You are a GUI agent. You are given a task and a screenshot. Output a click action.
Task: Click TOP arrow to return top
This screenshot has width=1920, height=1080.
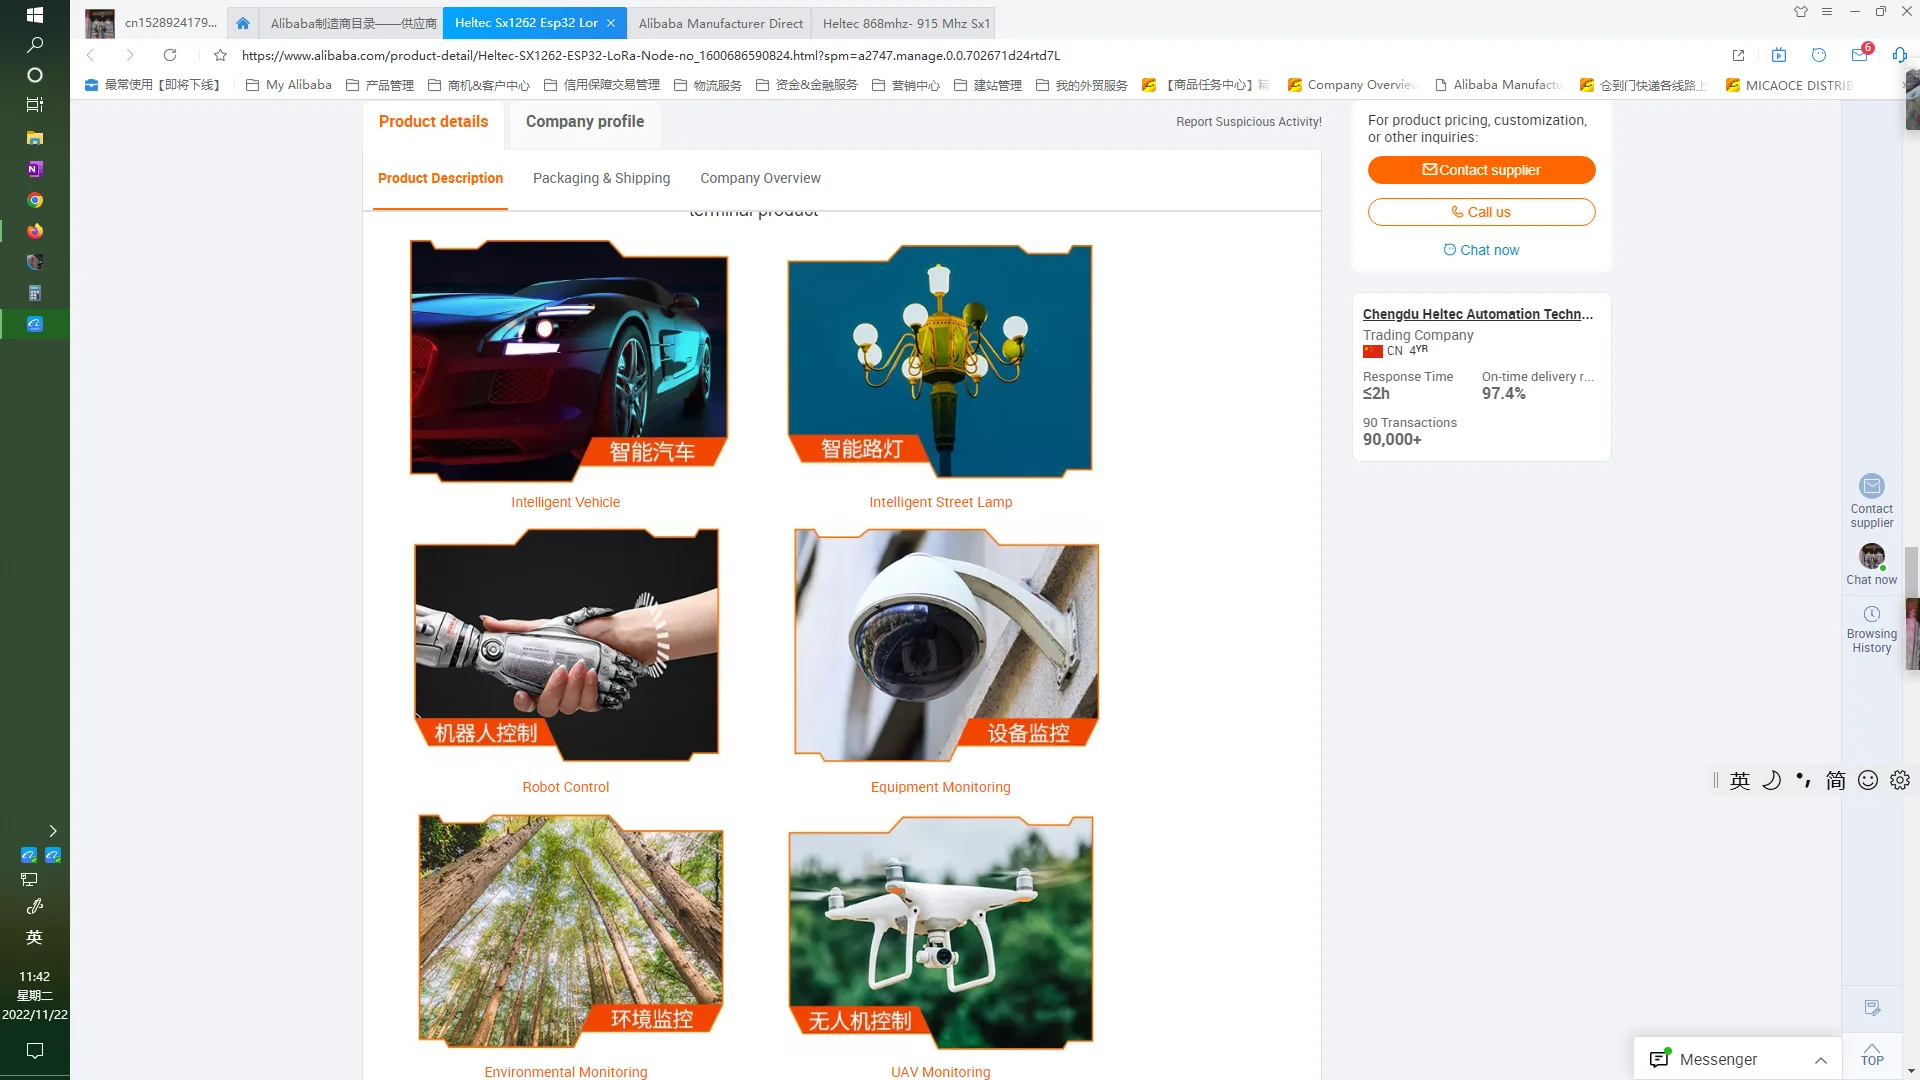1872,1054
